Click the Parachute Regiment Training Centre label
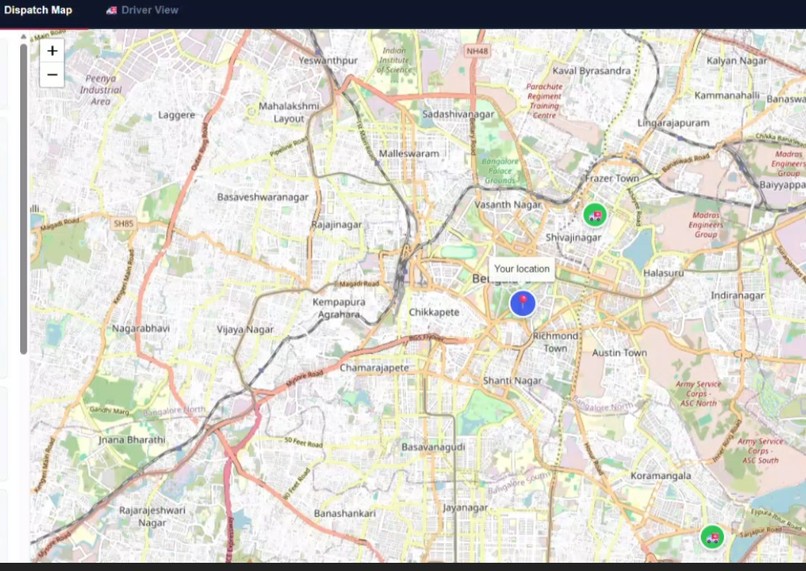Screen dimensions: 806x571 (x=544, y=101)
